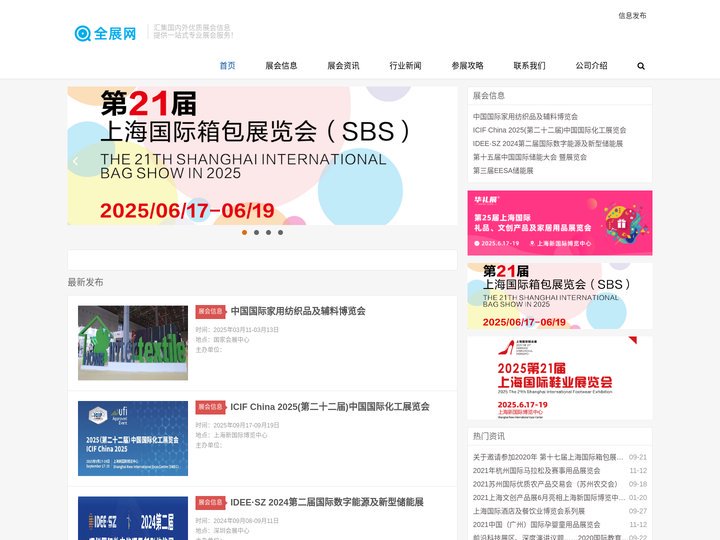This screenshot has height=540, width=720.
Task: Open the 展会资讯 navigation menu item
Action: (343, 66)
